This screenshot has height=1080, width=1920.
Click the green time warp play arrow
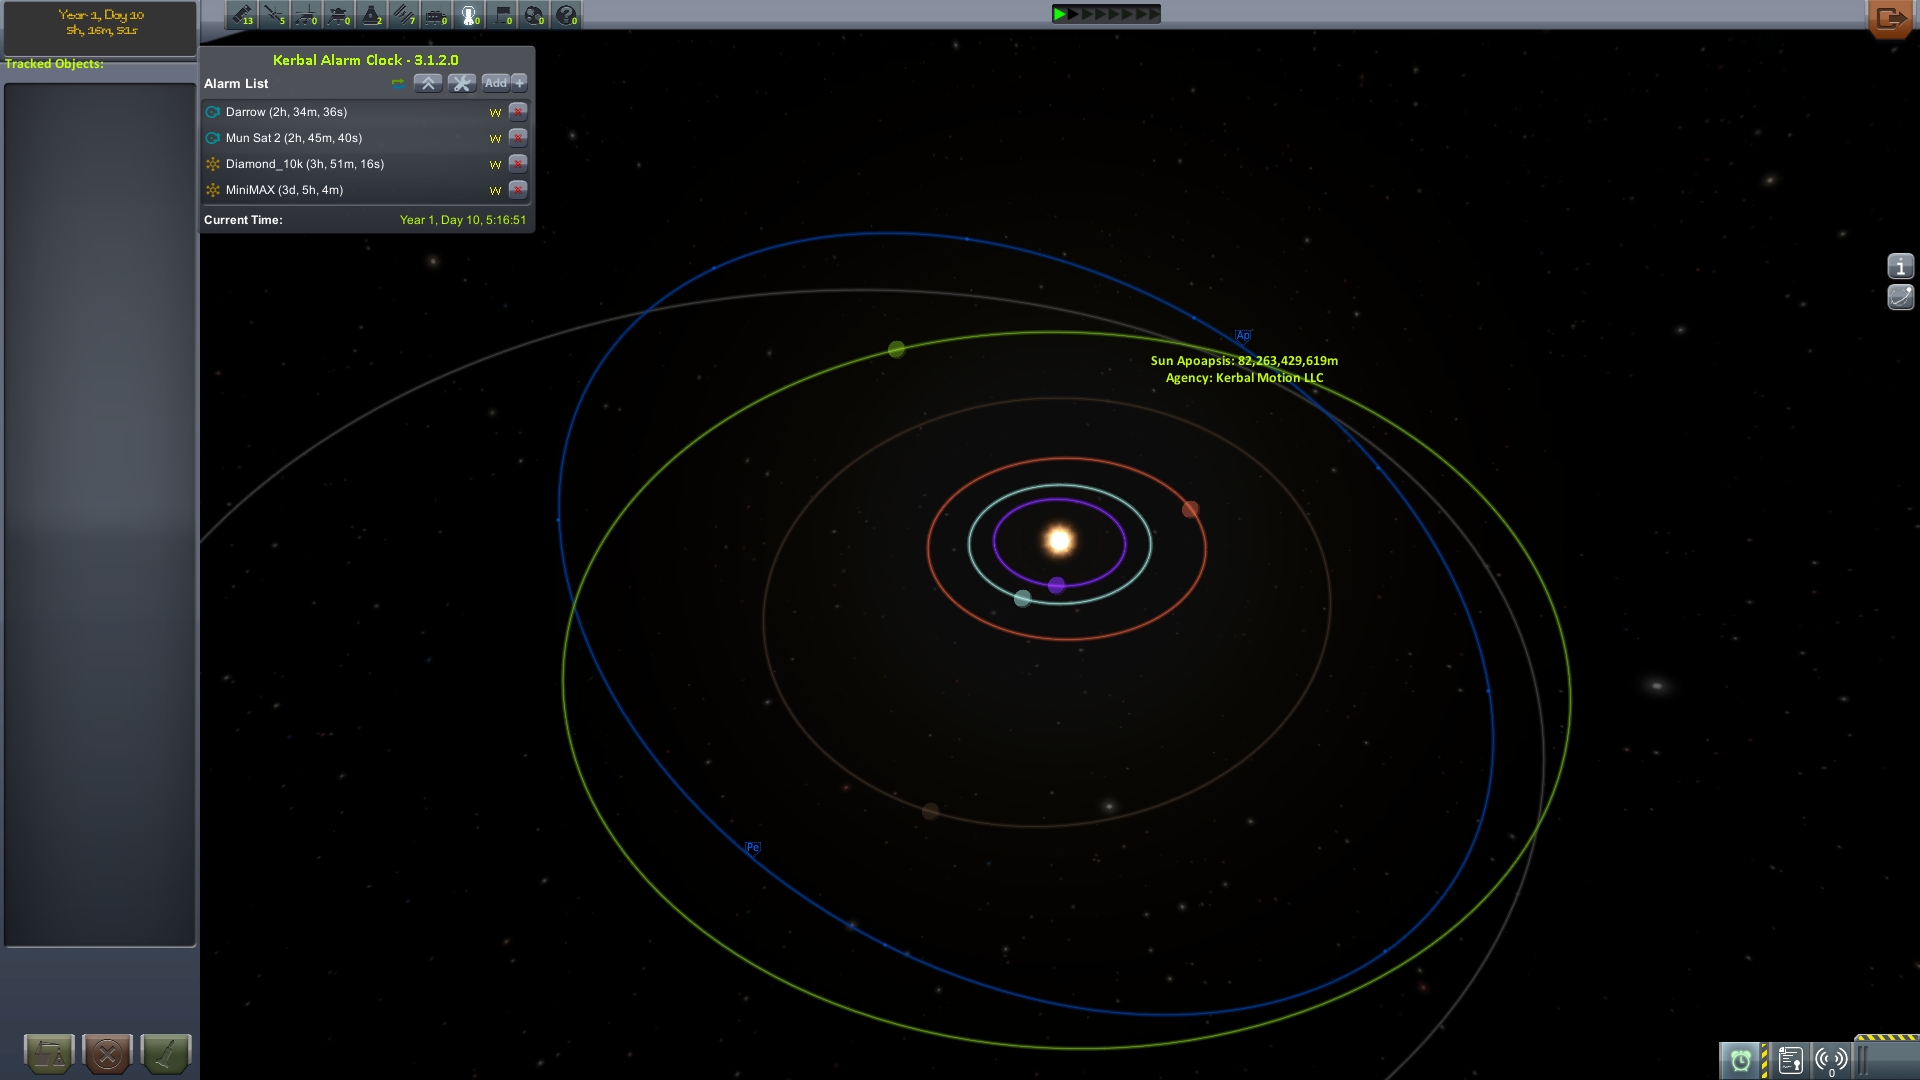1059,14
